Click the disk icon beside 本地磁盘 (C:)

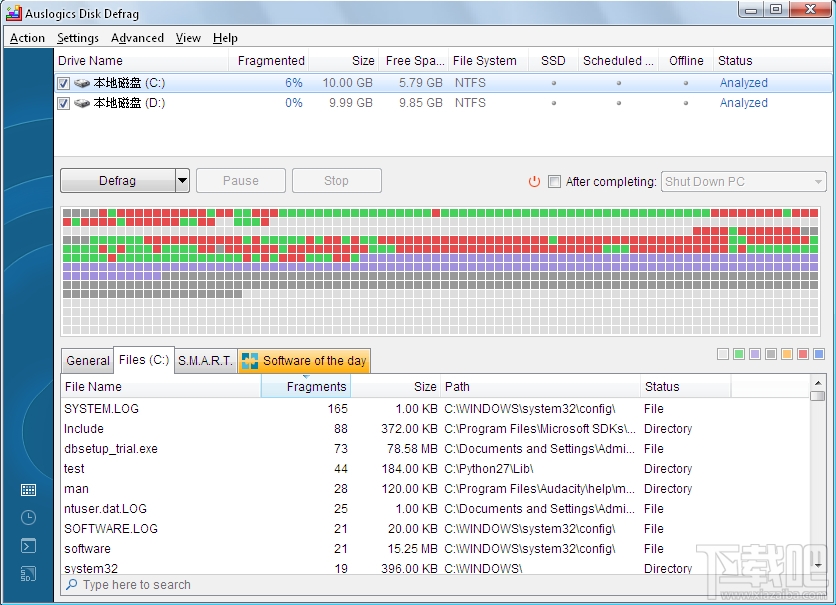80,83
